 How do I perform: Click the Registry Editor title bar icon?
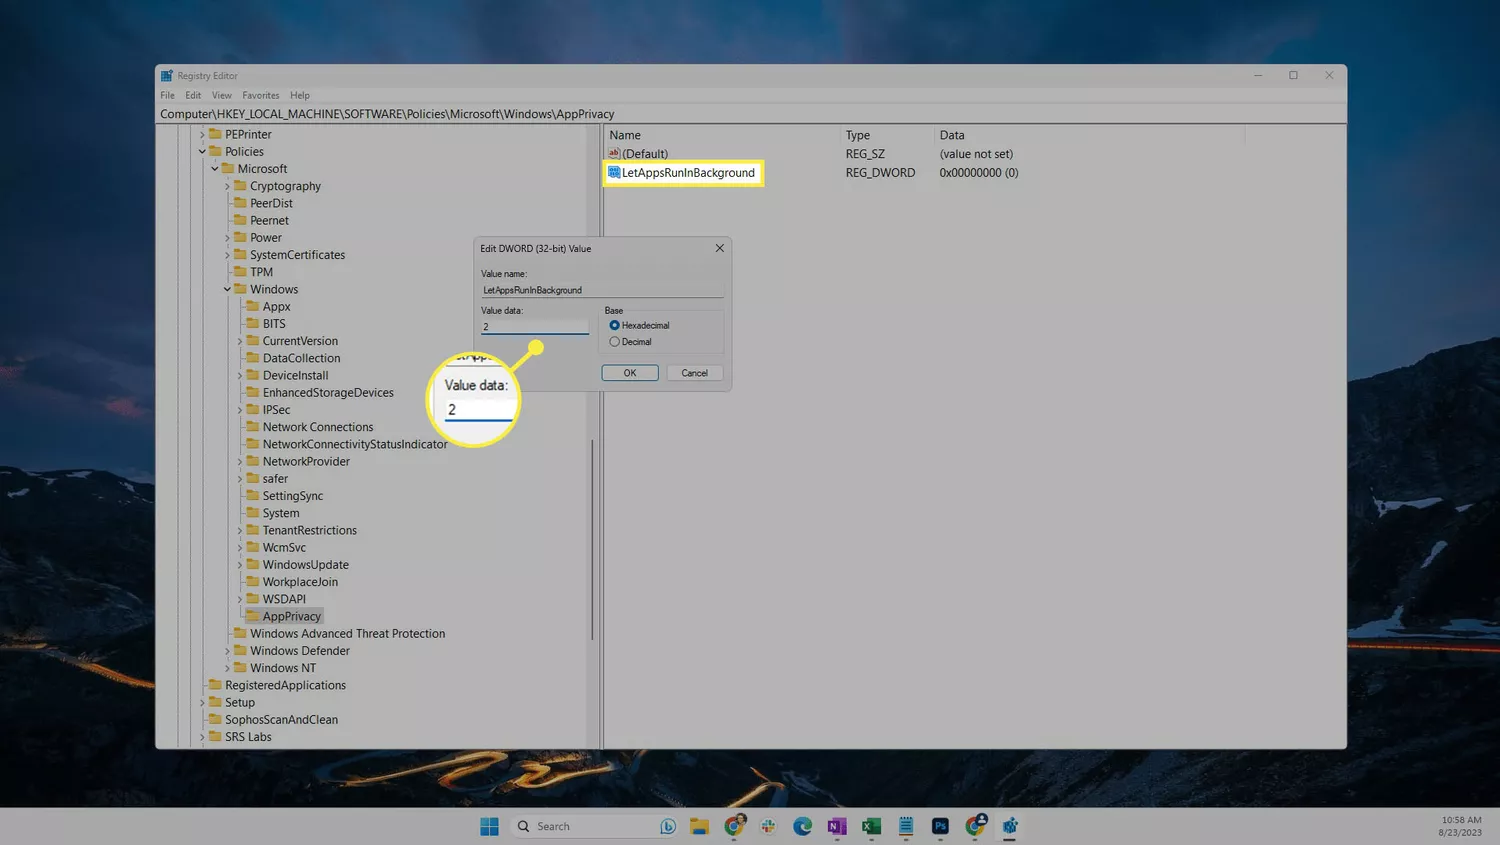167,76
